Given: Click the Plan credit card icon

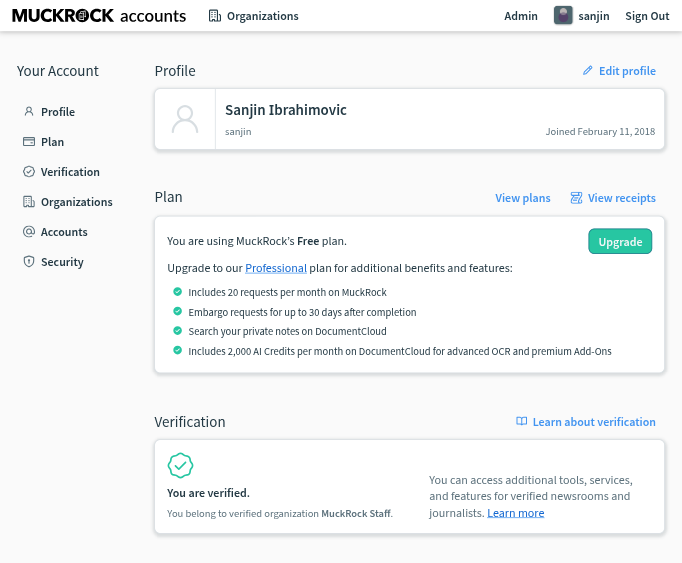Looking at the screenshot, I should click(x=29, y=142).
